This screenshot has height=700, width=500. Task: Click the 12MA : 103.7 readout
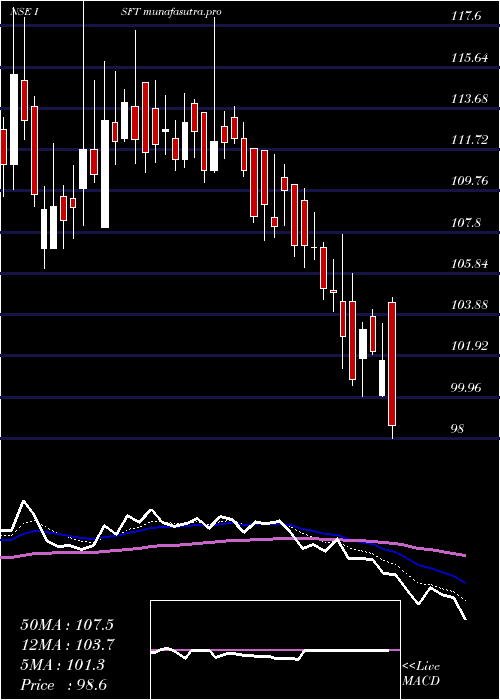tap(68, 645)
